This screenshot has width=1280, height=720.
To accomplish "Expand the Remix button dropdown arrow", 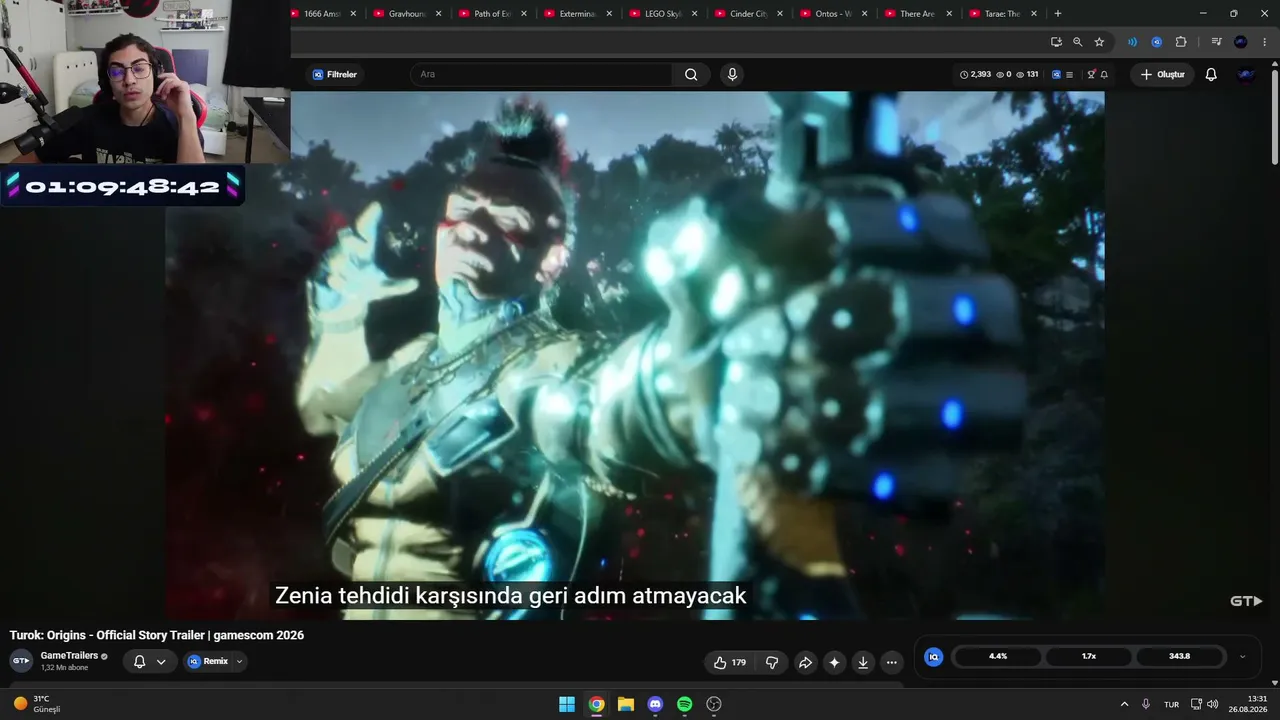I will (x=239, y=661).
